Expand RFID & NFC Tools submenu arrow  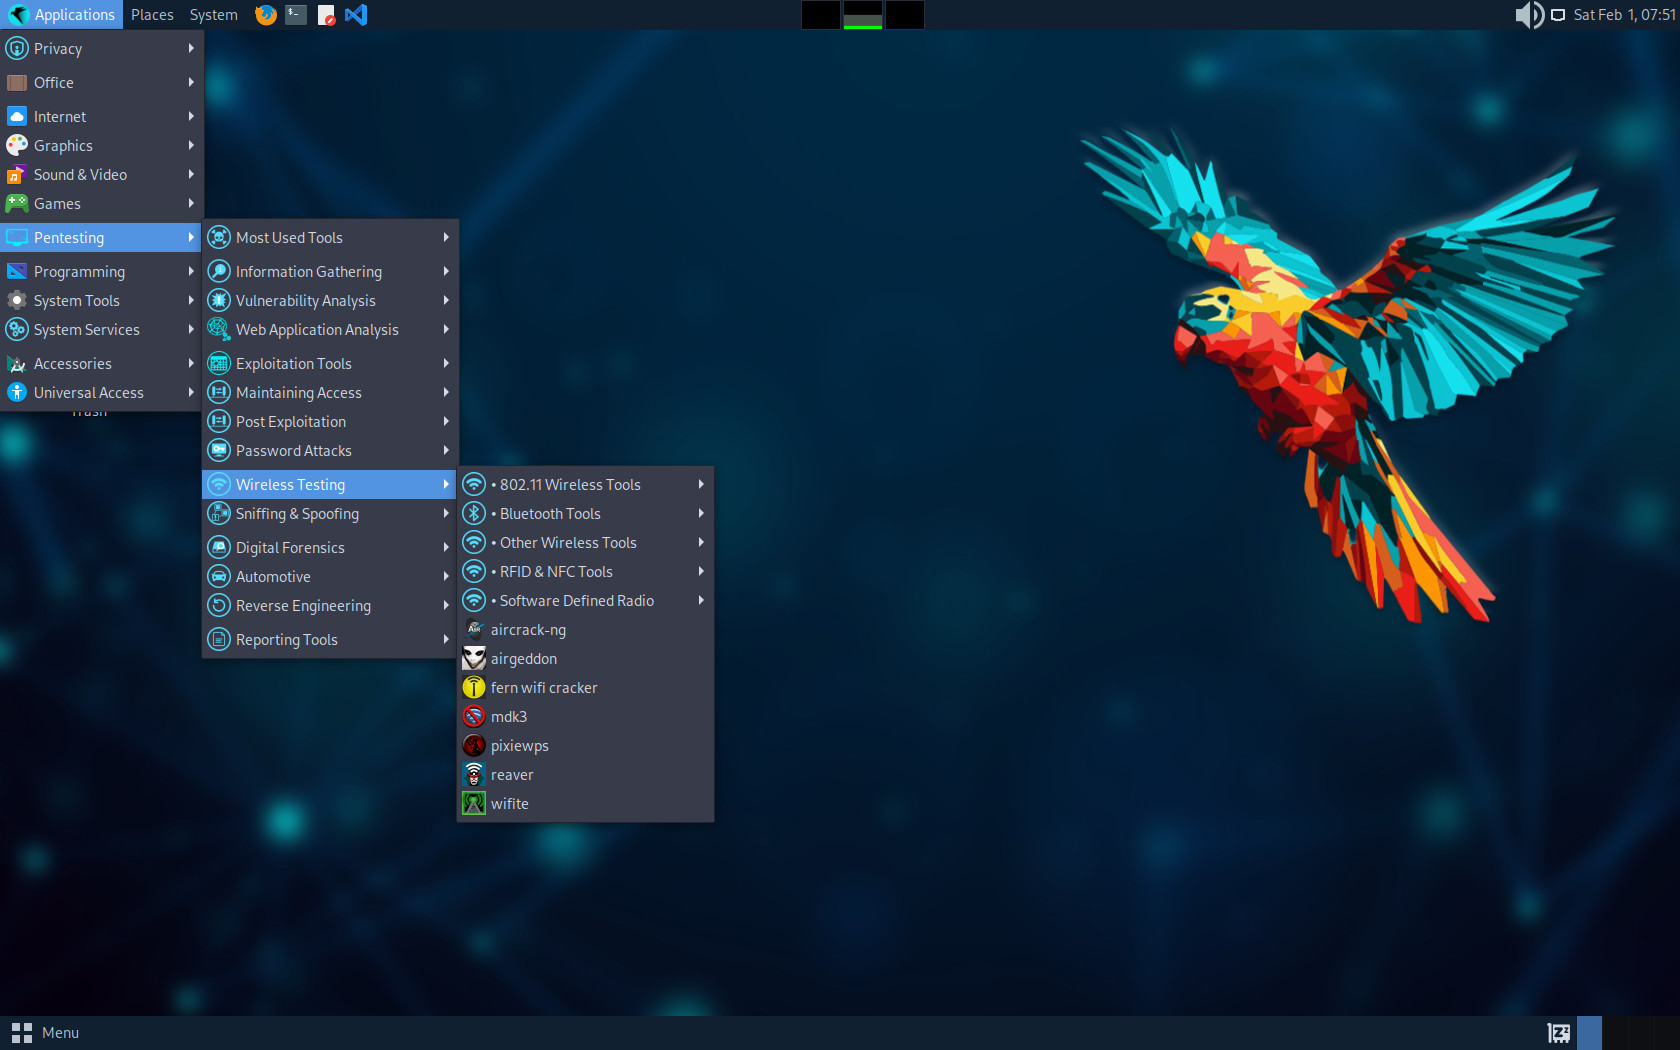(701, 572)
